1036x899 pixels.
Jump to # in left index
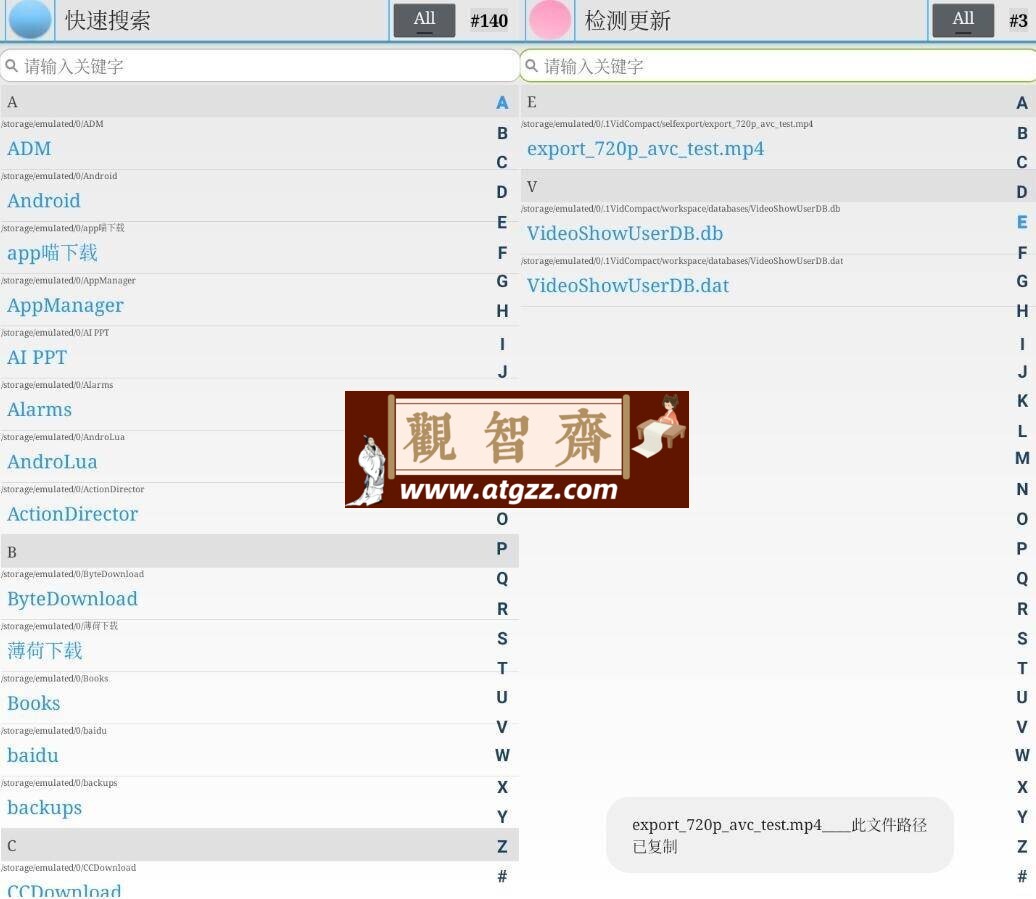(x=502, y=877)
